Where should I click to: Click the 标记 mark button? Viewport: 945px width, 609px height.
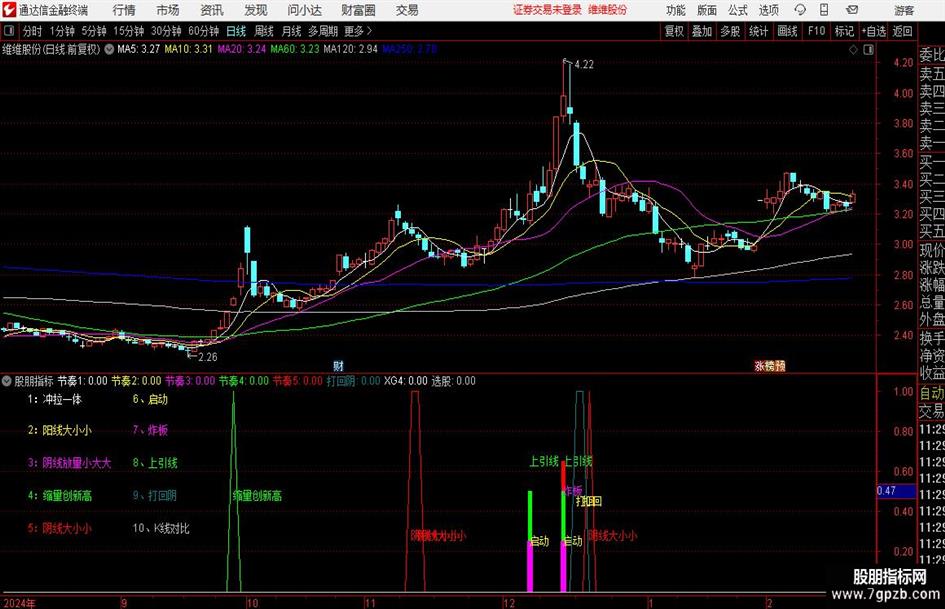[844, 31]
